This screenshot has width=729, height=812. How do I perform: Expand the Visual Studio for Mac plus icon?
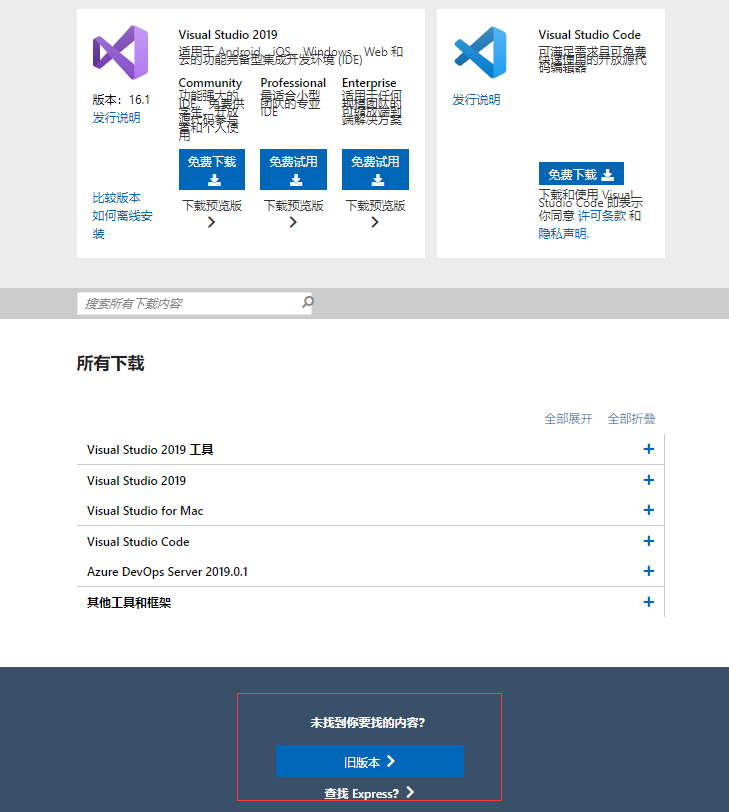(648, 510)
